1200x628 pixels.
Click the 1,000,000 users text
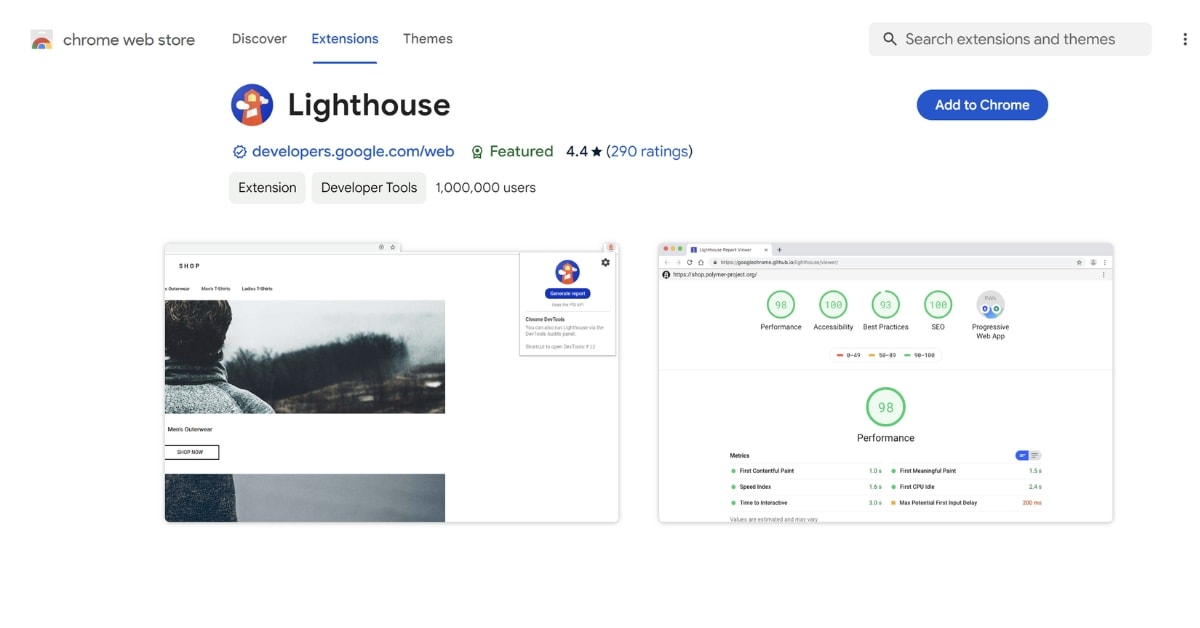486,187
